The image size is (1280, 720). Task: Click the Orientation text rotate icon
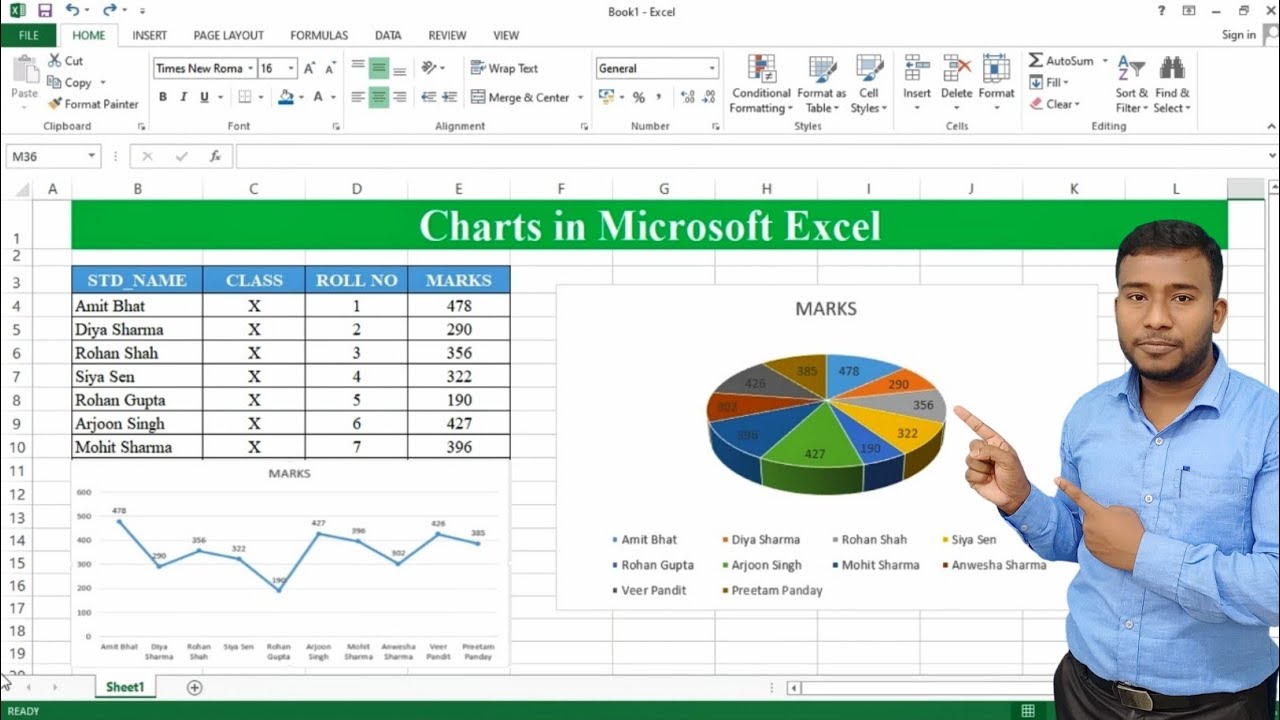429,68
